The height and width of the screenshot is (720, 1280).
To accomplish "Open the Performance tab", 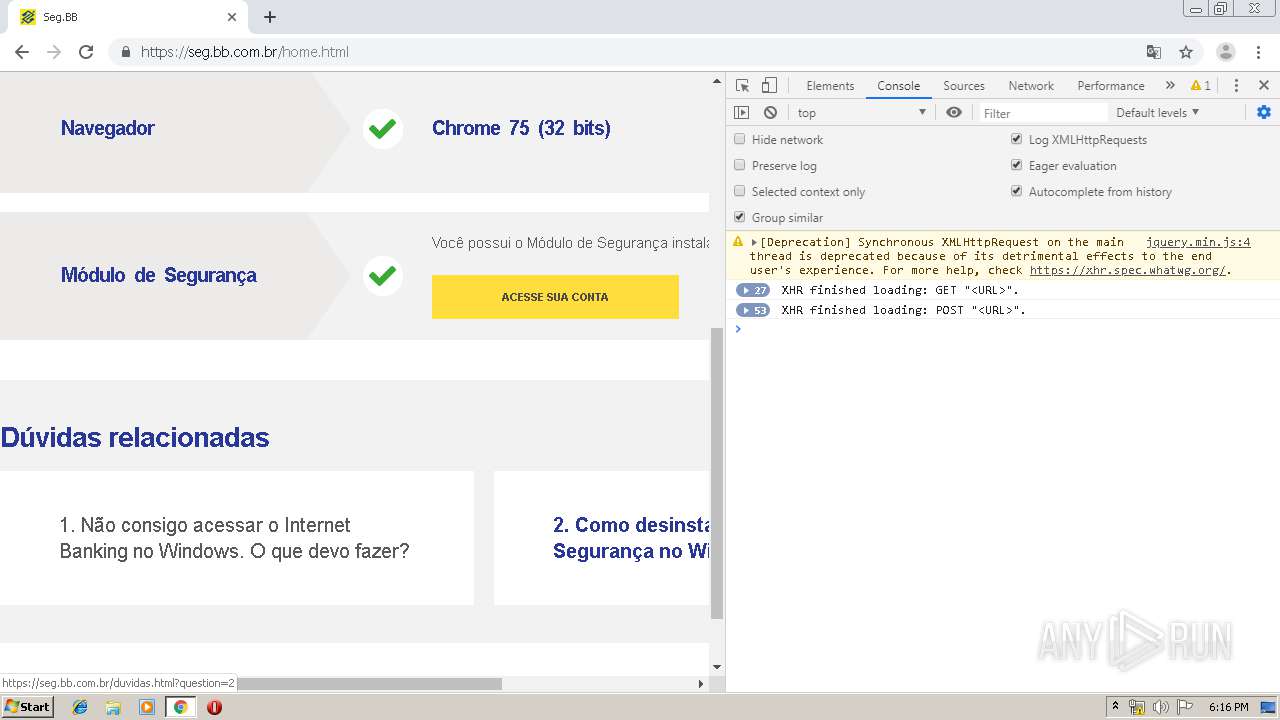I will [x=1111, y=86].
